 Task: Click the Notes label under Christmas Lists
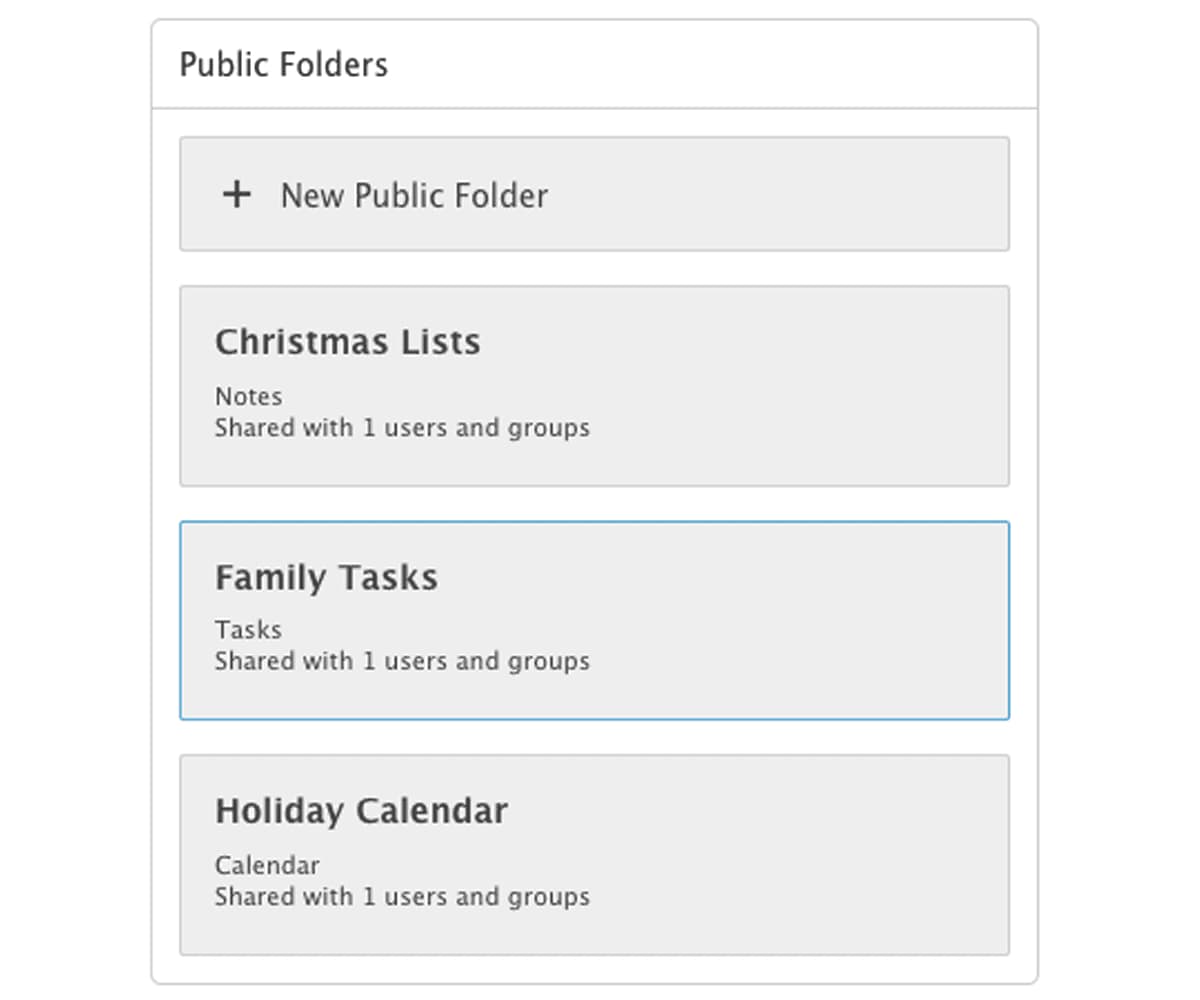pyautogui.click(x=247, y=396)
